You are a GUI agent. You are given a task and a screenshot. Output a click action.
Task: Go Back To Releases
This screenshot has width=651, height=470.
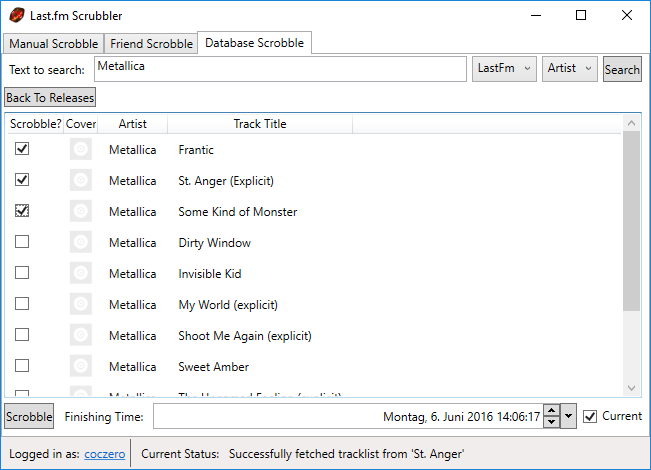[x=50, y=98]
